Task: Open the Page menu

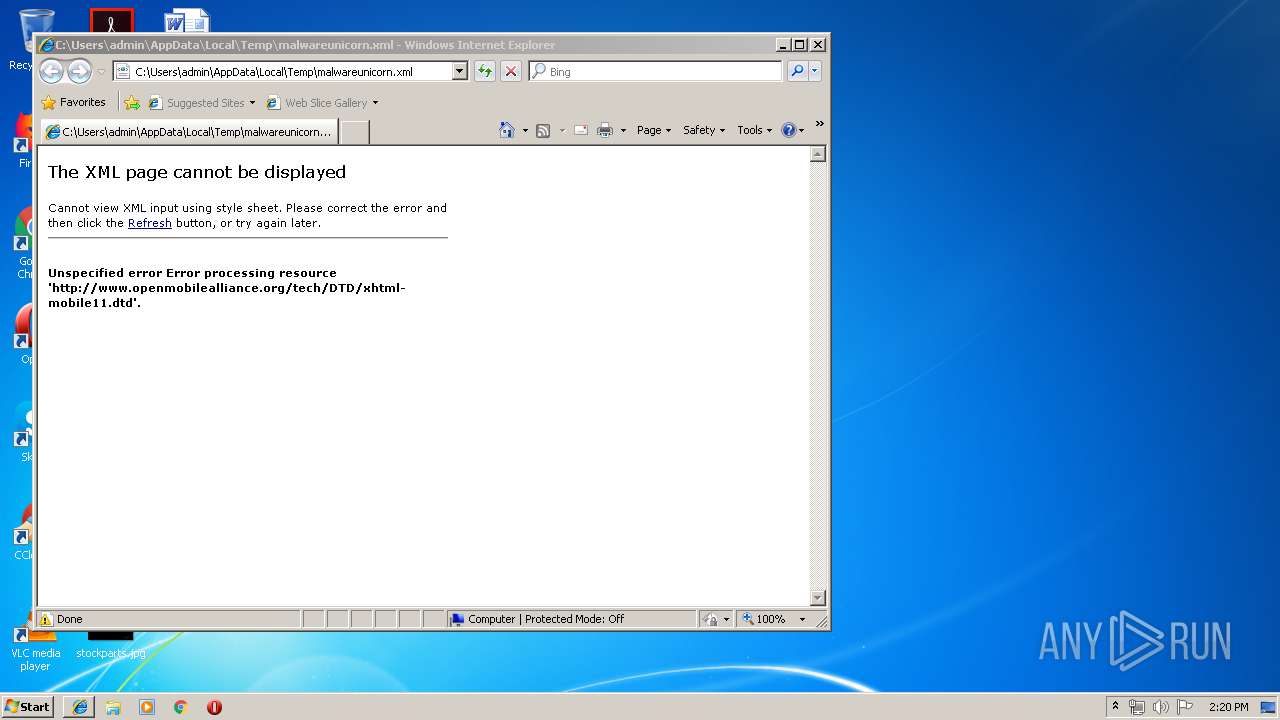Action: click(x=654, y=130)
